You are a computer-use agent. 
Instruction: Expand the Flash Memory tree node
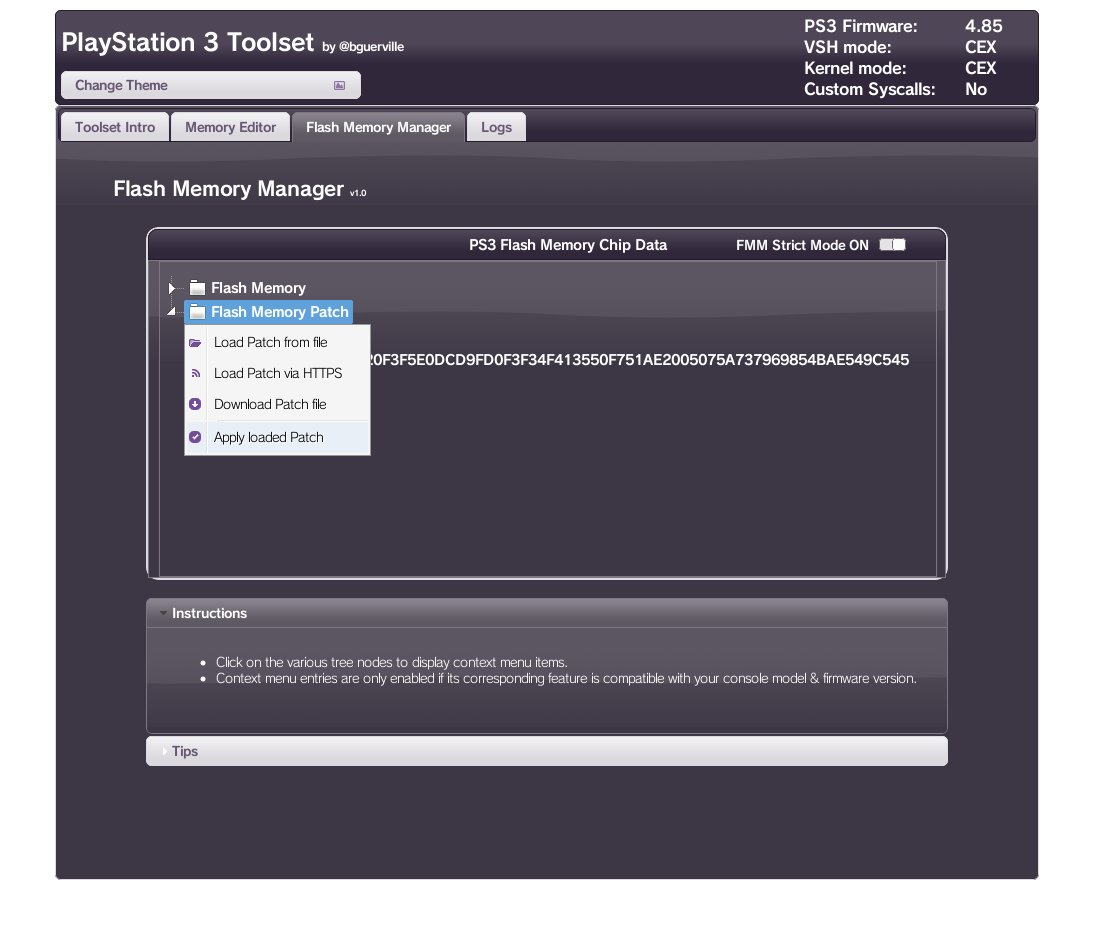coord(172,288)
